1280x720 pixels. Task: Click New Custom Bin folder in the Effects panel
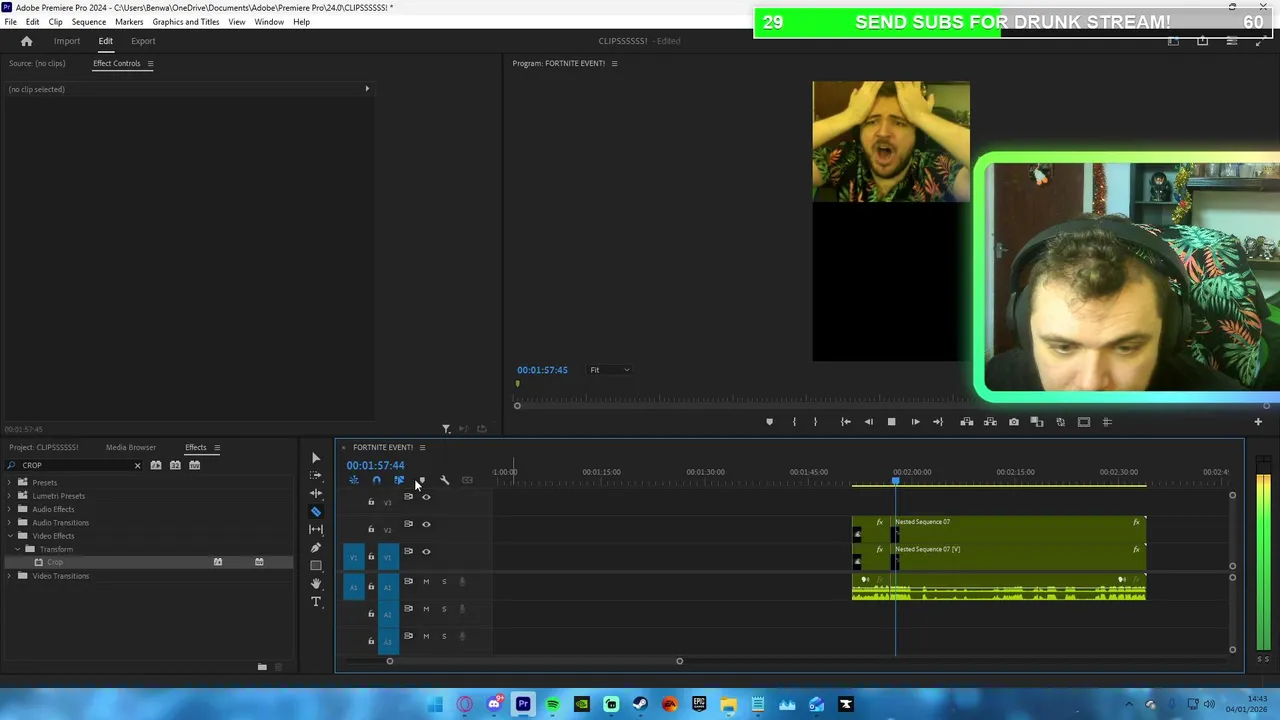click(262, 667)
